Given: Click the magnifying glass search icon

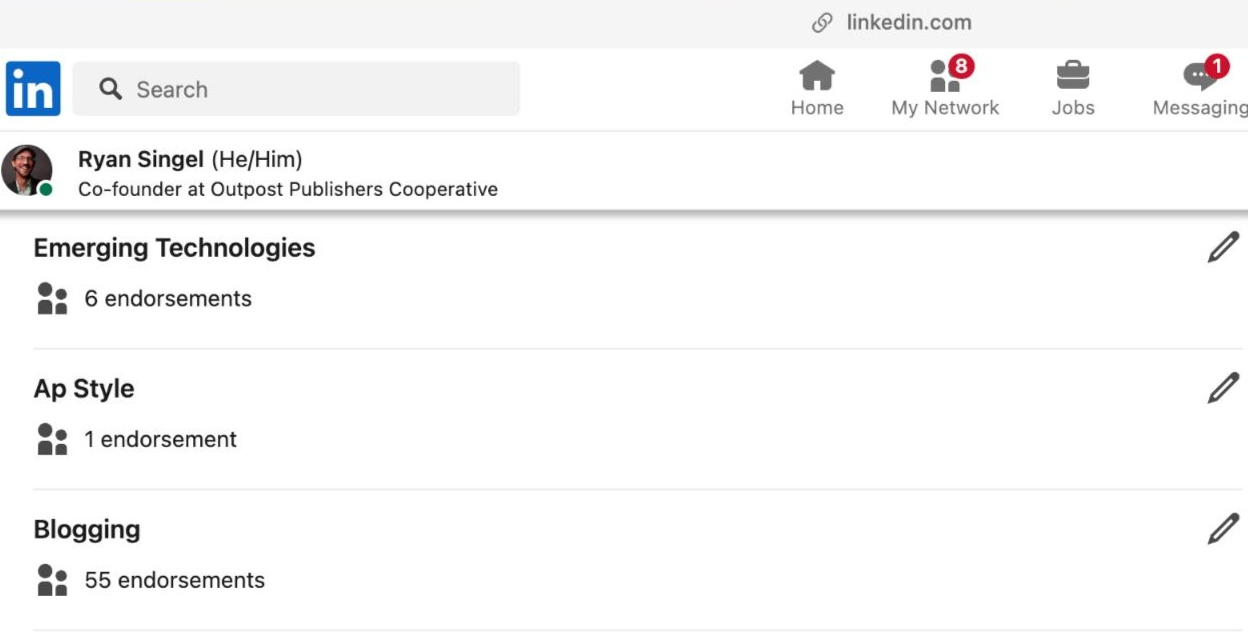Looking at the screenshot, I should coord(111,89).
